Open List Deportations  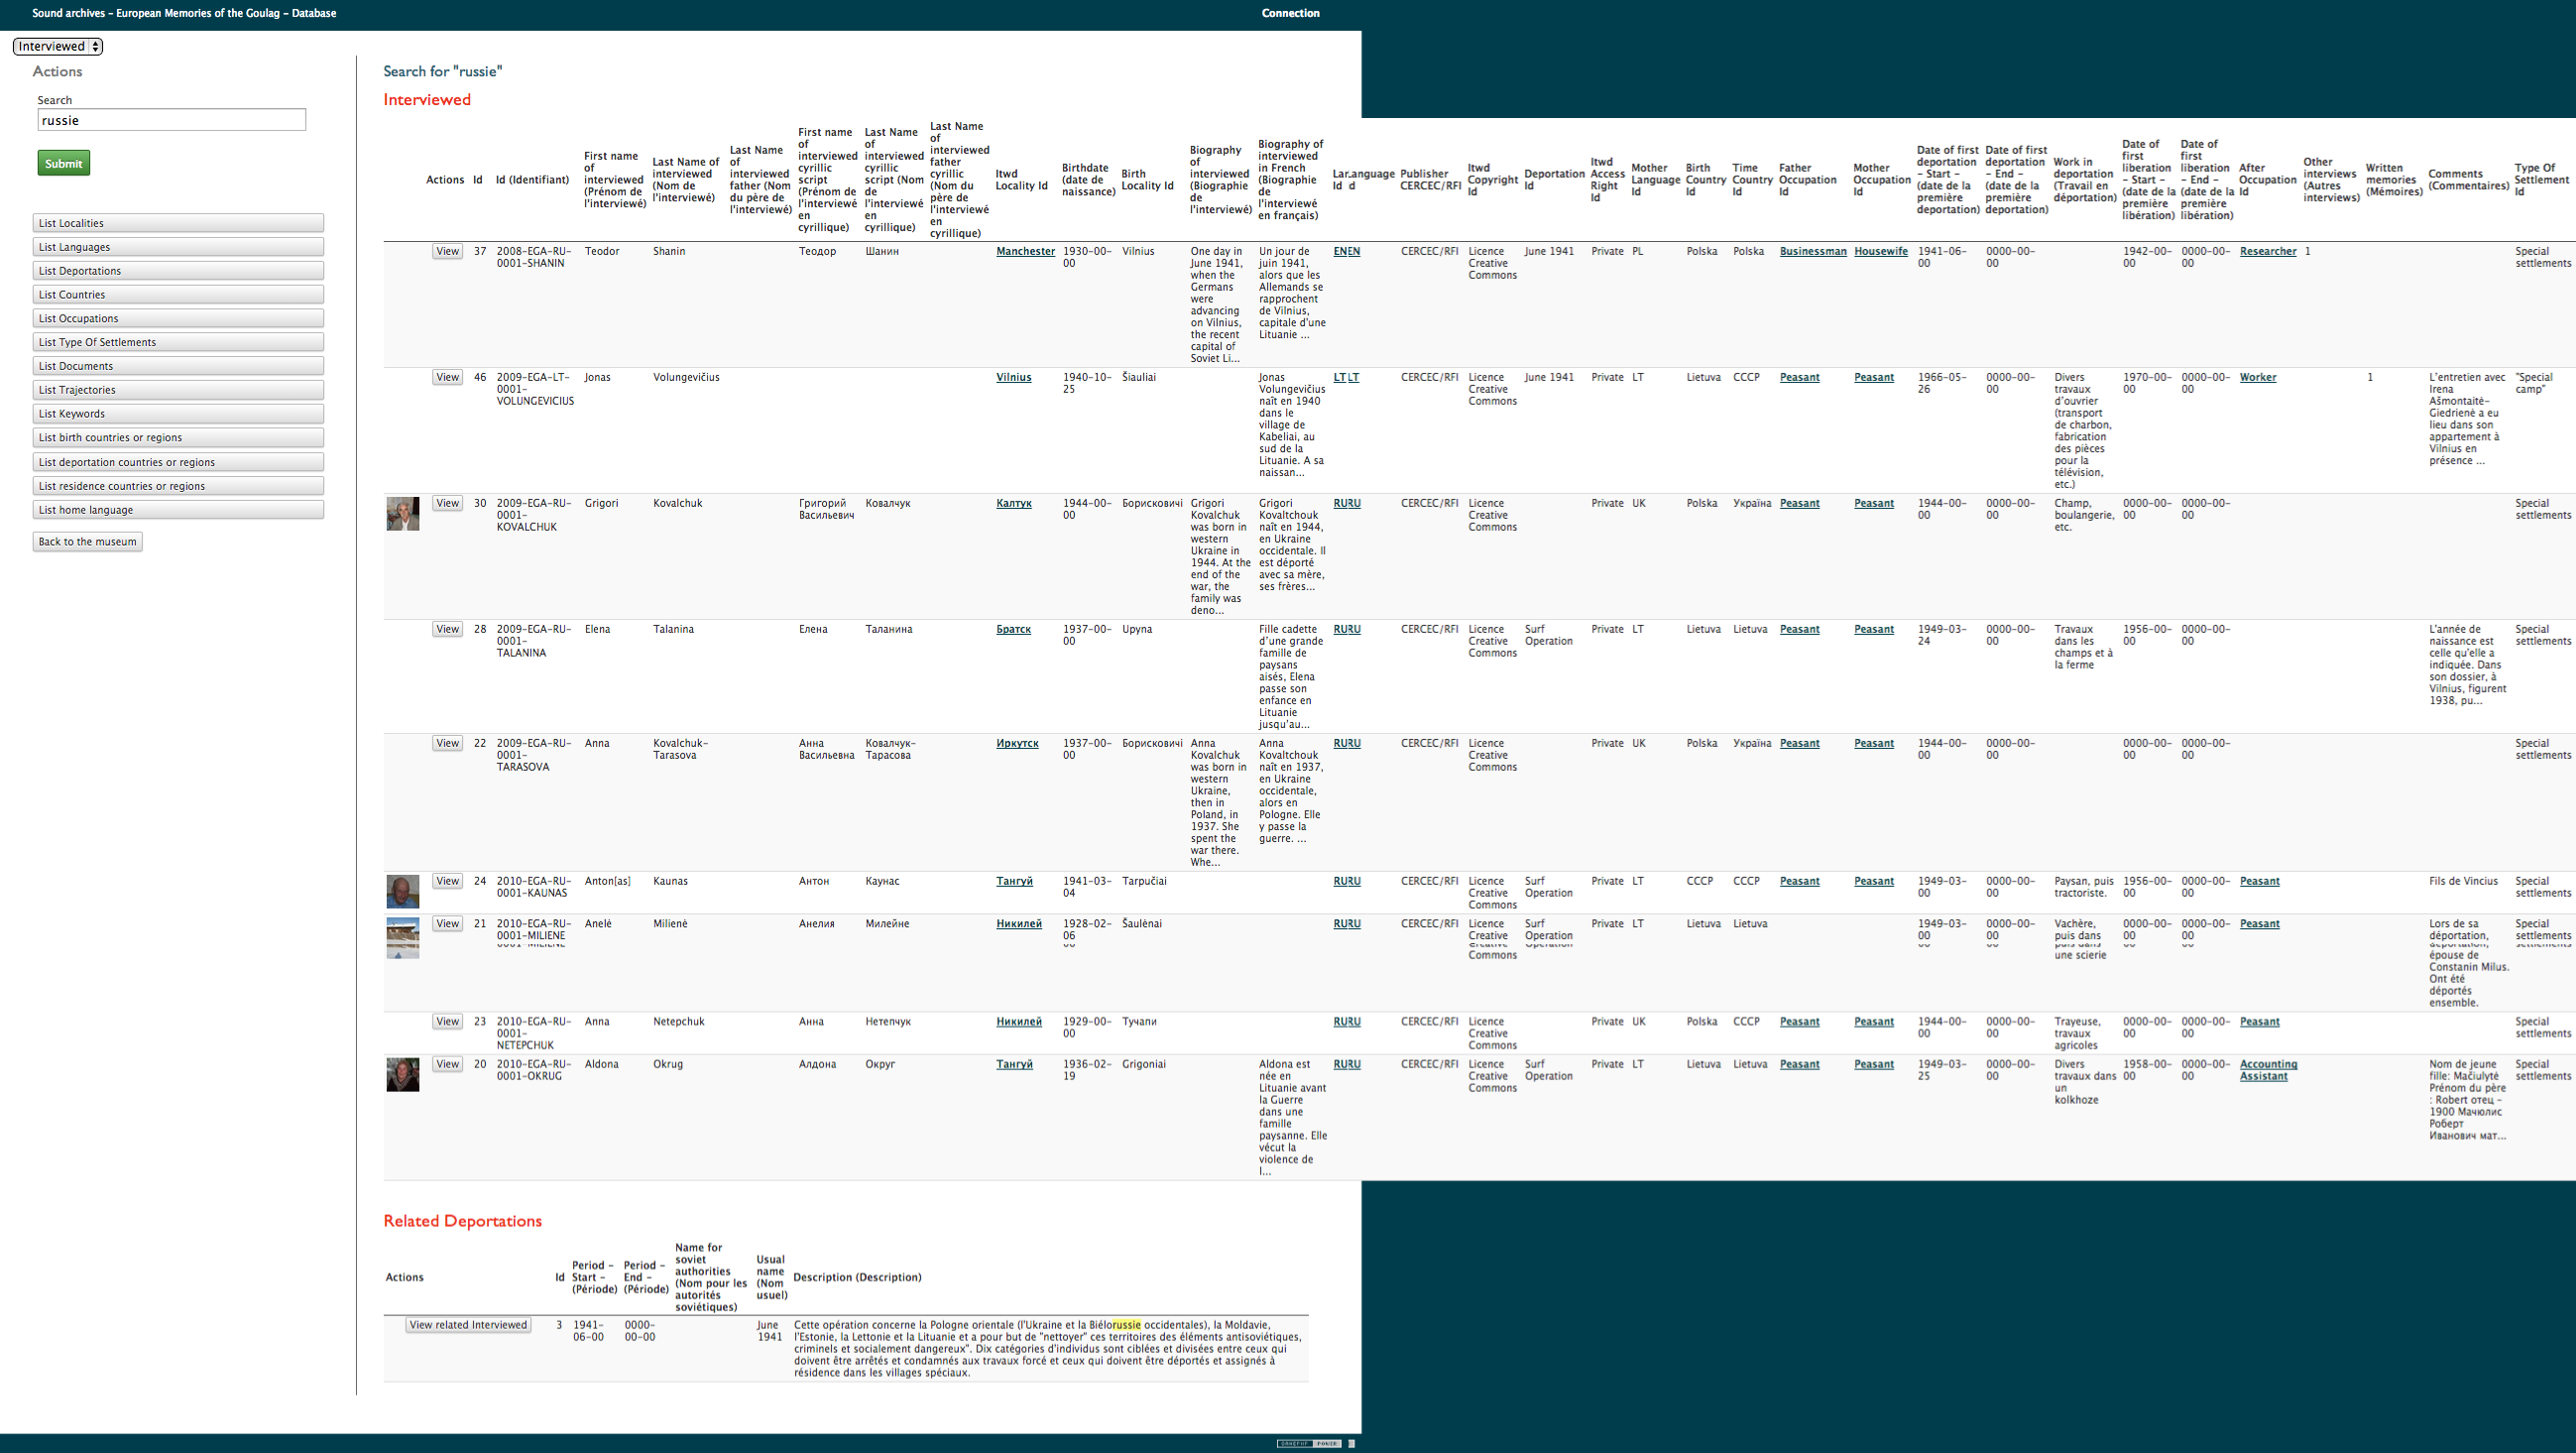(x=178, y=271)
